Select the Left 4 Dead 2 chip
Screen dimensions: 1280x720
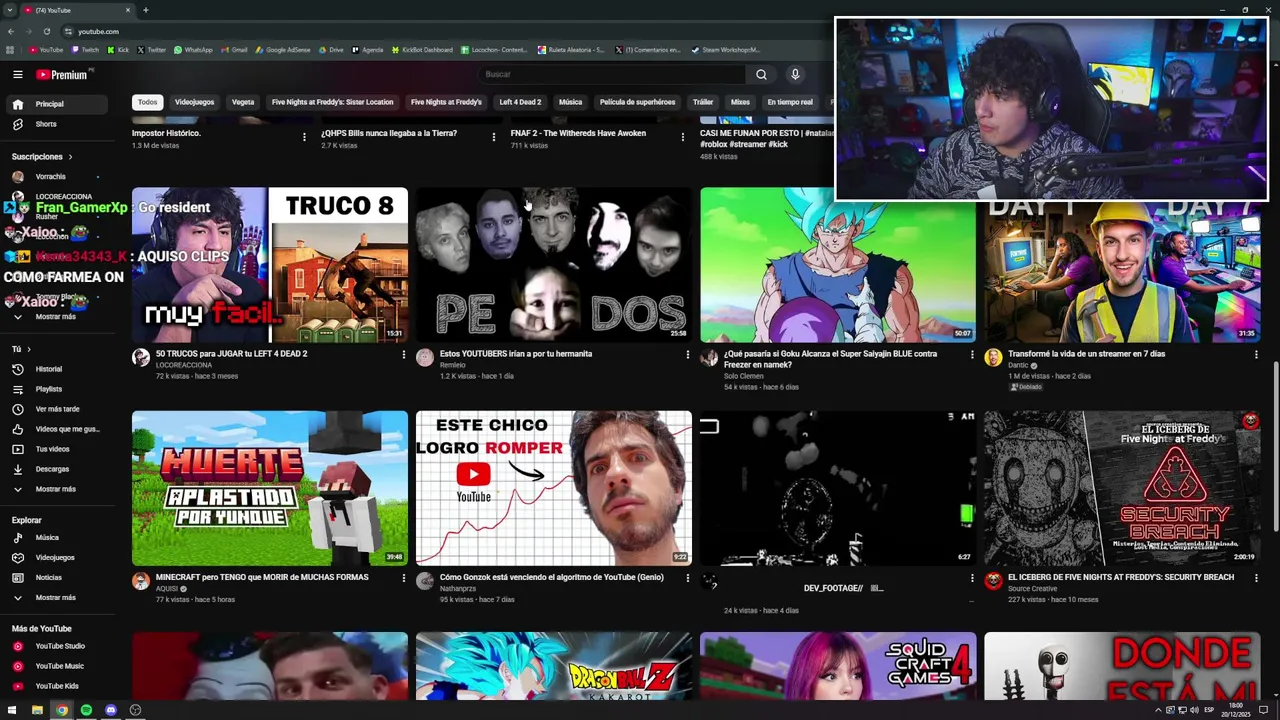tap(520, 102)
